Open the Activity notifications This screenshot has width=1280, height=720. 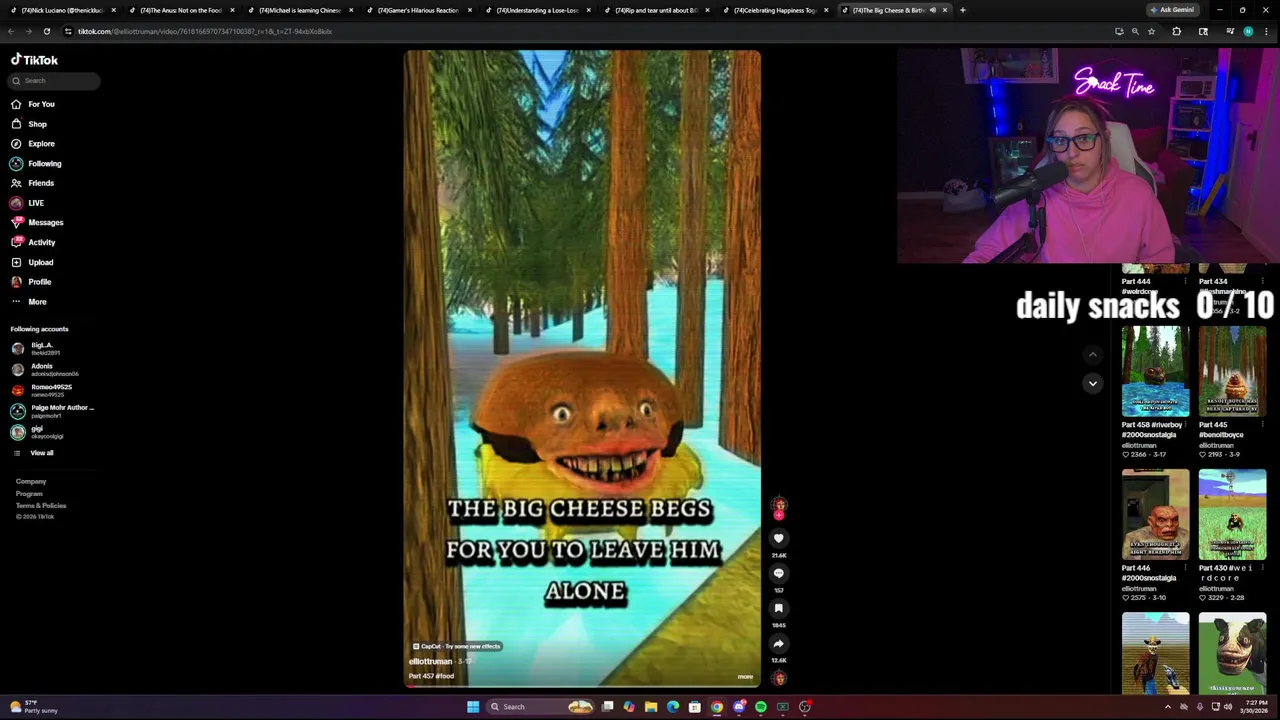[x=33, y=242]
